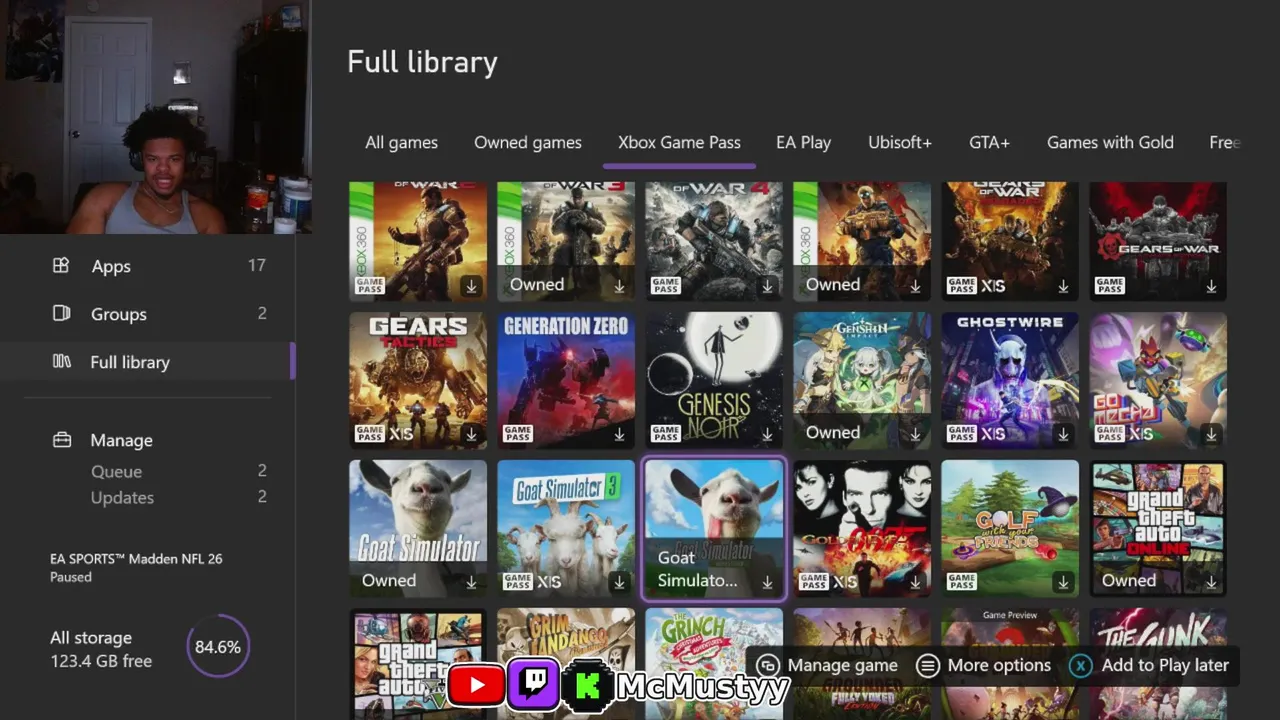Select the Ghostwire game tile
This screenshot has height=720, width=1280.
1010,380
